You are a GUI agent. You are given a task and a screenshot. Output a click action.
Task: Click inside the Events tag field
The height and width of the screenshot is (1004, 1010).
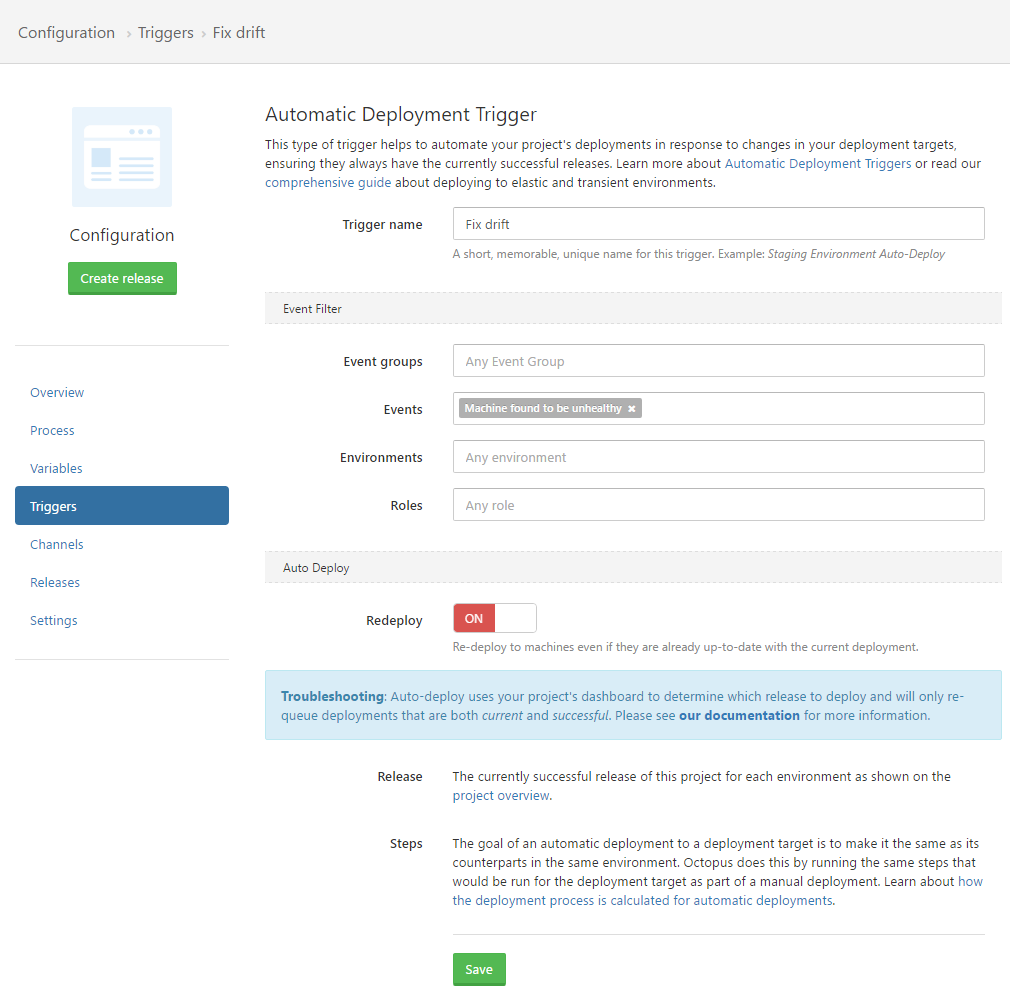coord(810,409)
